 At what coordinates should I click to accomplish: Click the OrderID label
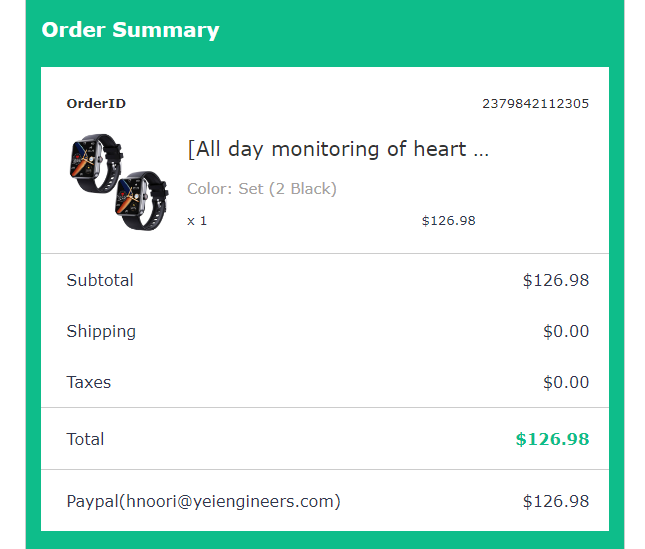(x=96, y=104)
